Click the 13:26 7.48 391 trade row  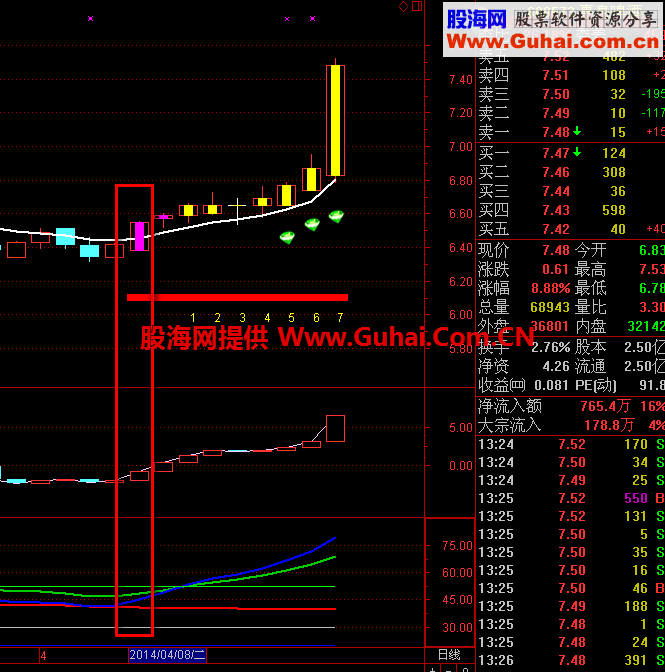[x=571, y=660]
